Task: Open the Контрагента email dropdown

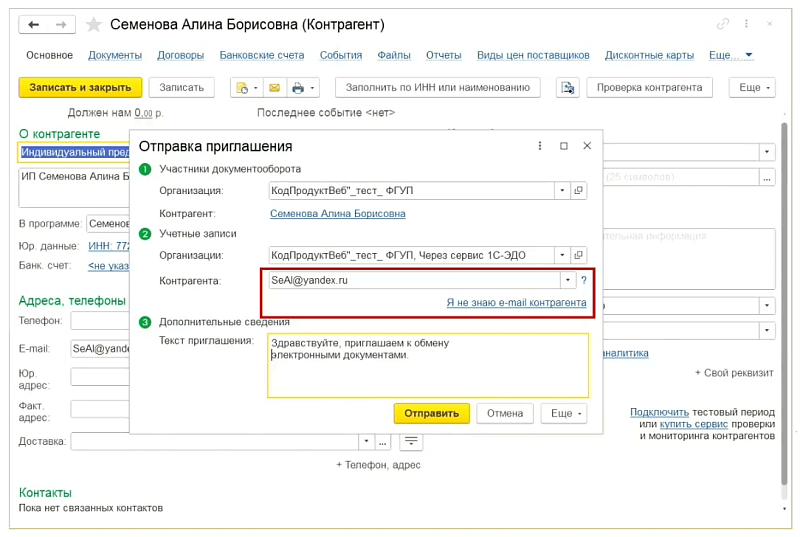Action: (x=568, y=280)
